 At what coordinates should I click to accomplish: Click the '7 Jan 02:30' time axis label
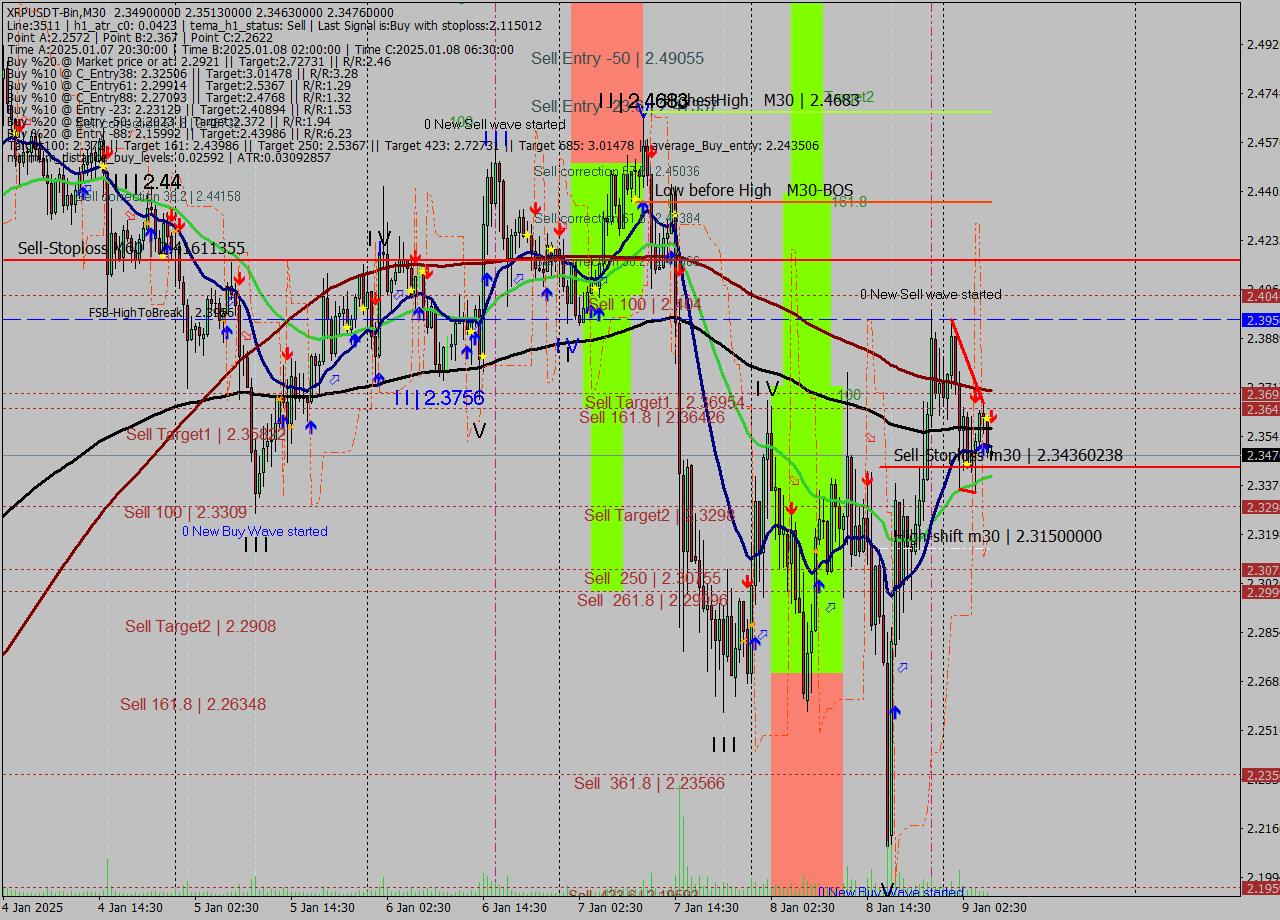(x=610, y=907)
